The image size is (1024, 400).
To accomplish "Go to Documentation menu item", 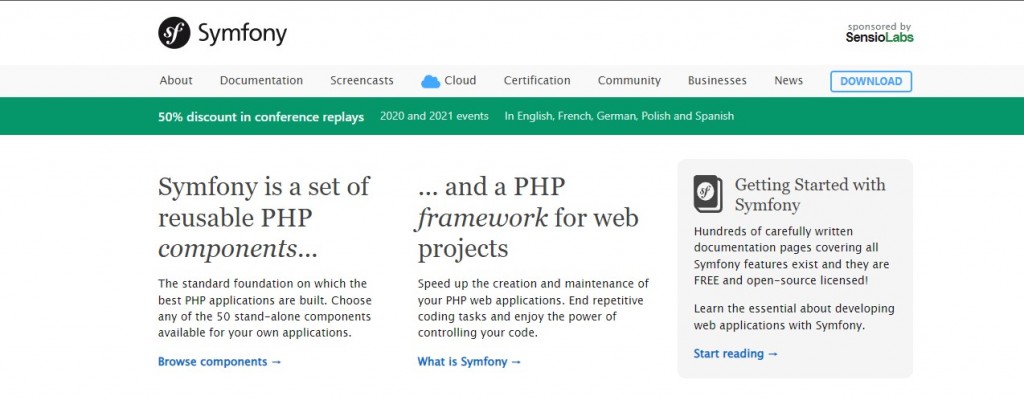I will [x=261, y=80].
